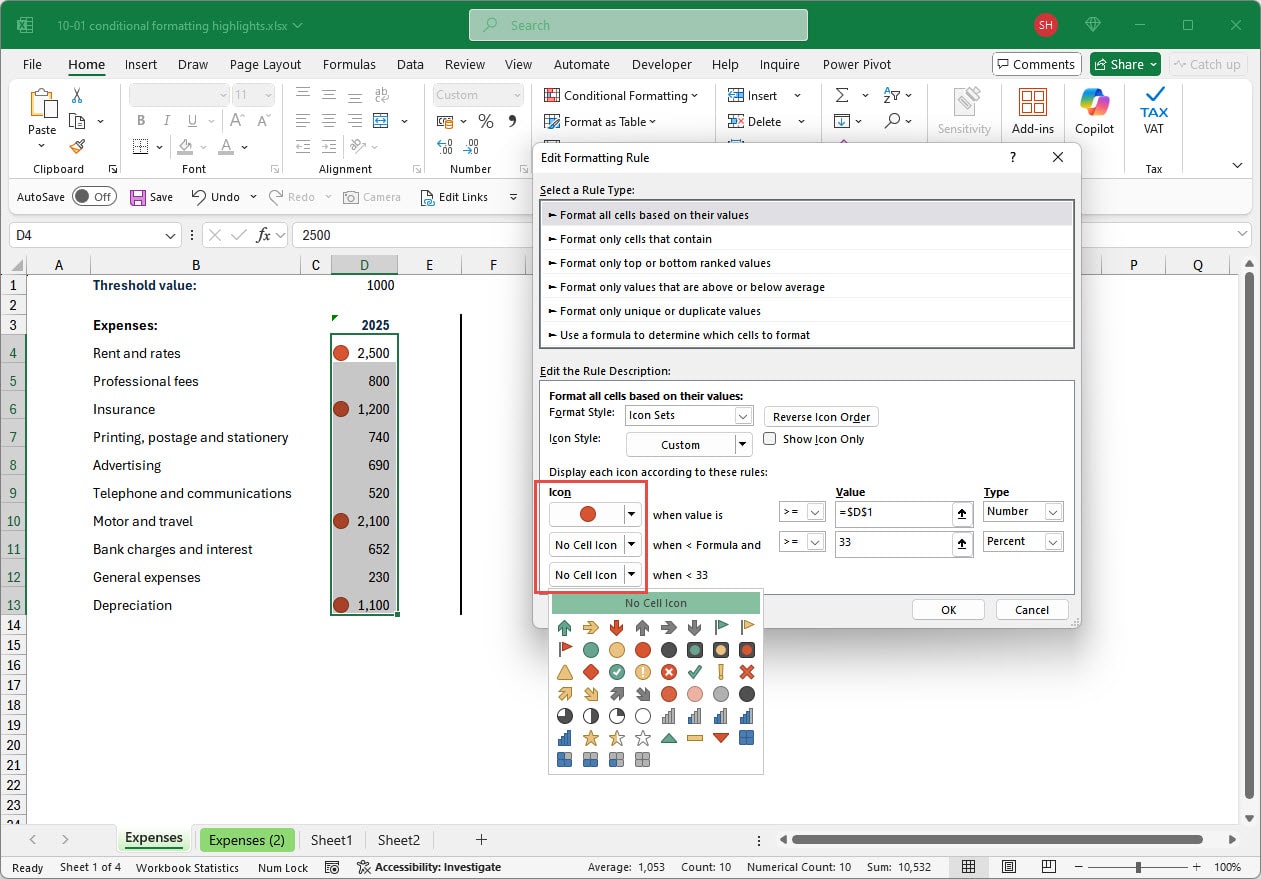Click OK to confirm formatting rule
Image resolution: width=1261 pixels, height=879 pixels.
(x=948, y=610)
